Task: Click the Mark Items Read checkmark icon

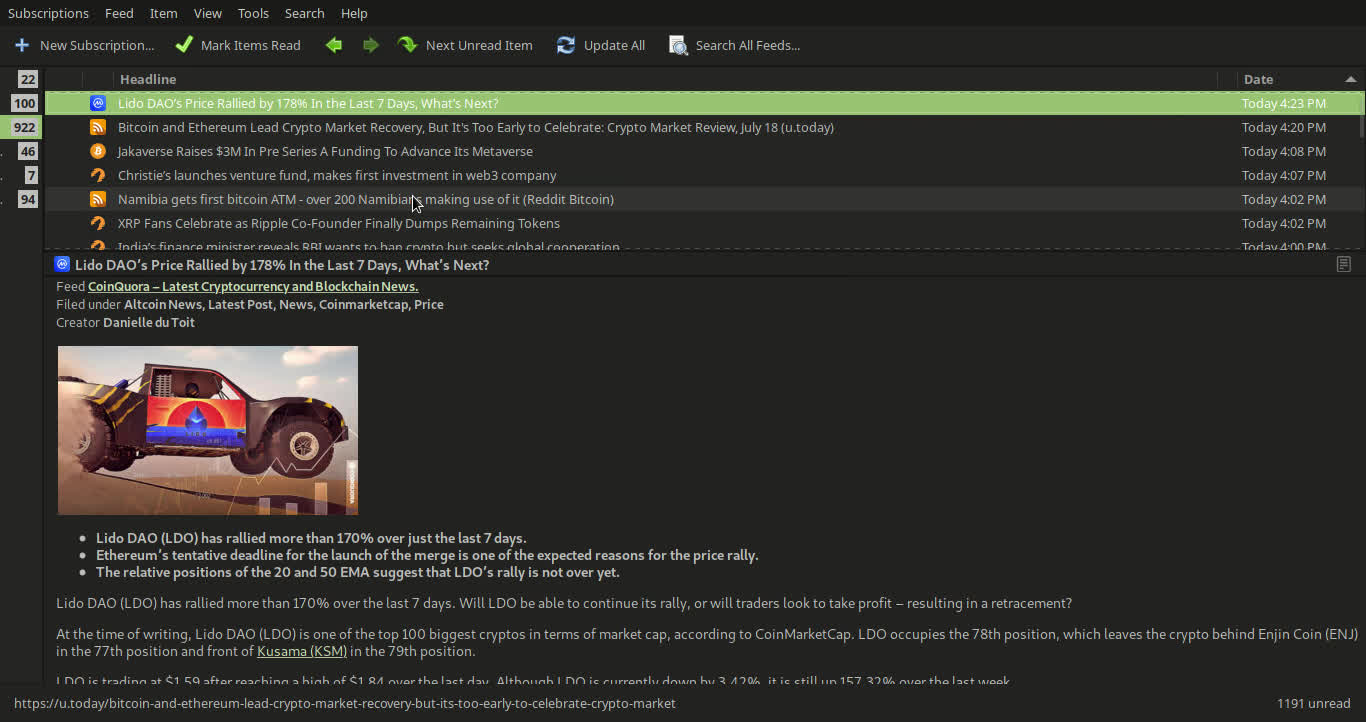Action: (183, 45)
